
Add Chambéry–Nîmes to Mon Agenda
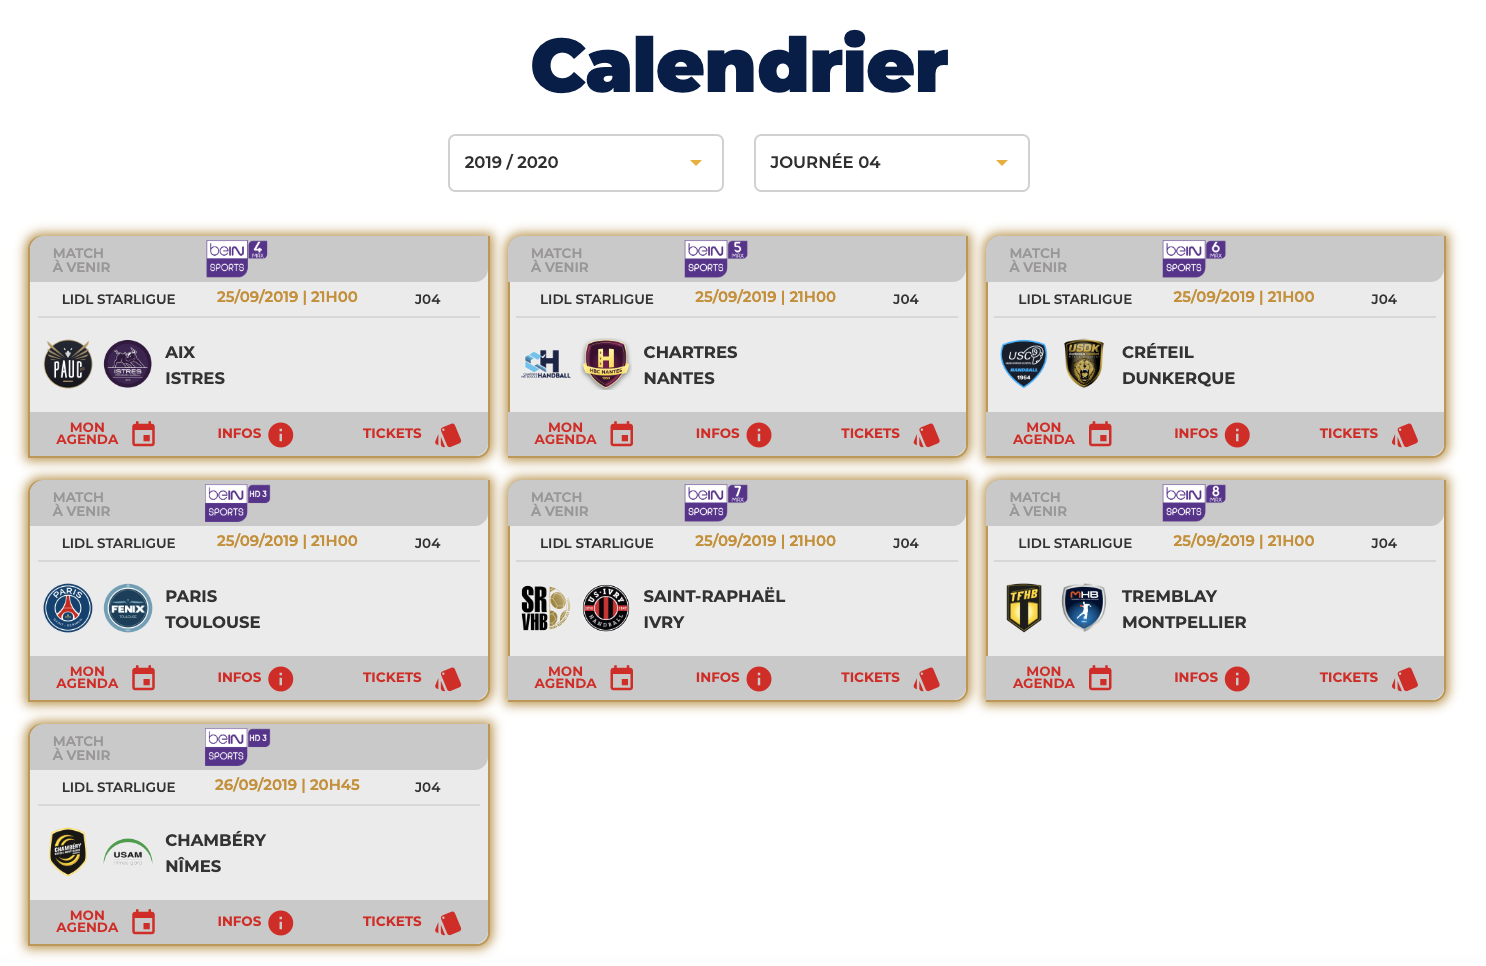click(x=105, y=922)
